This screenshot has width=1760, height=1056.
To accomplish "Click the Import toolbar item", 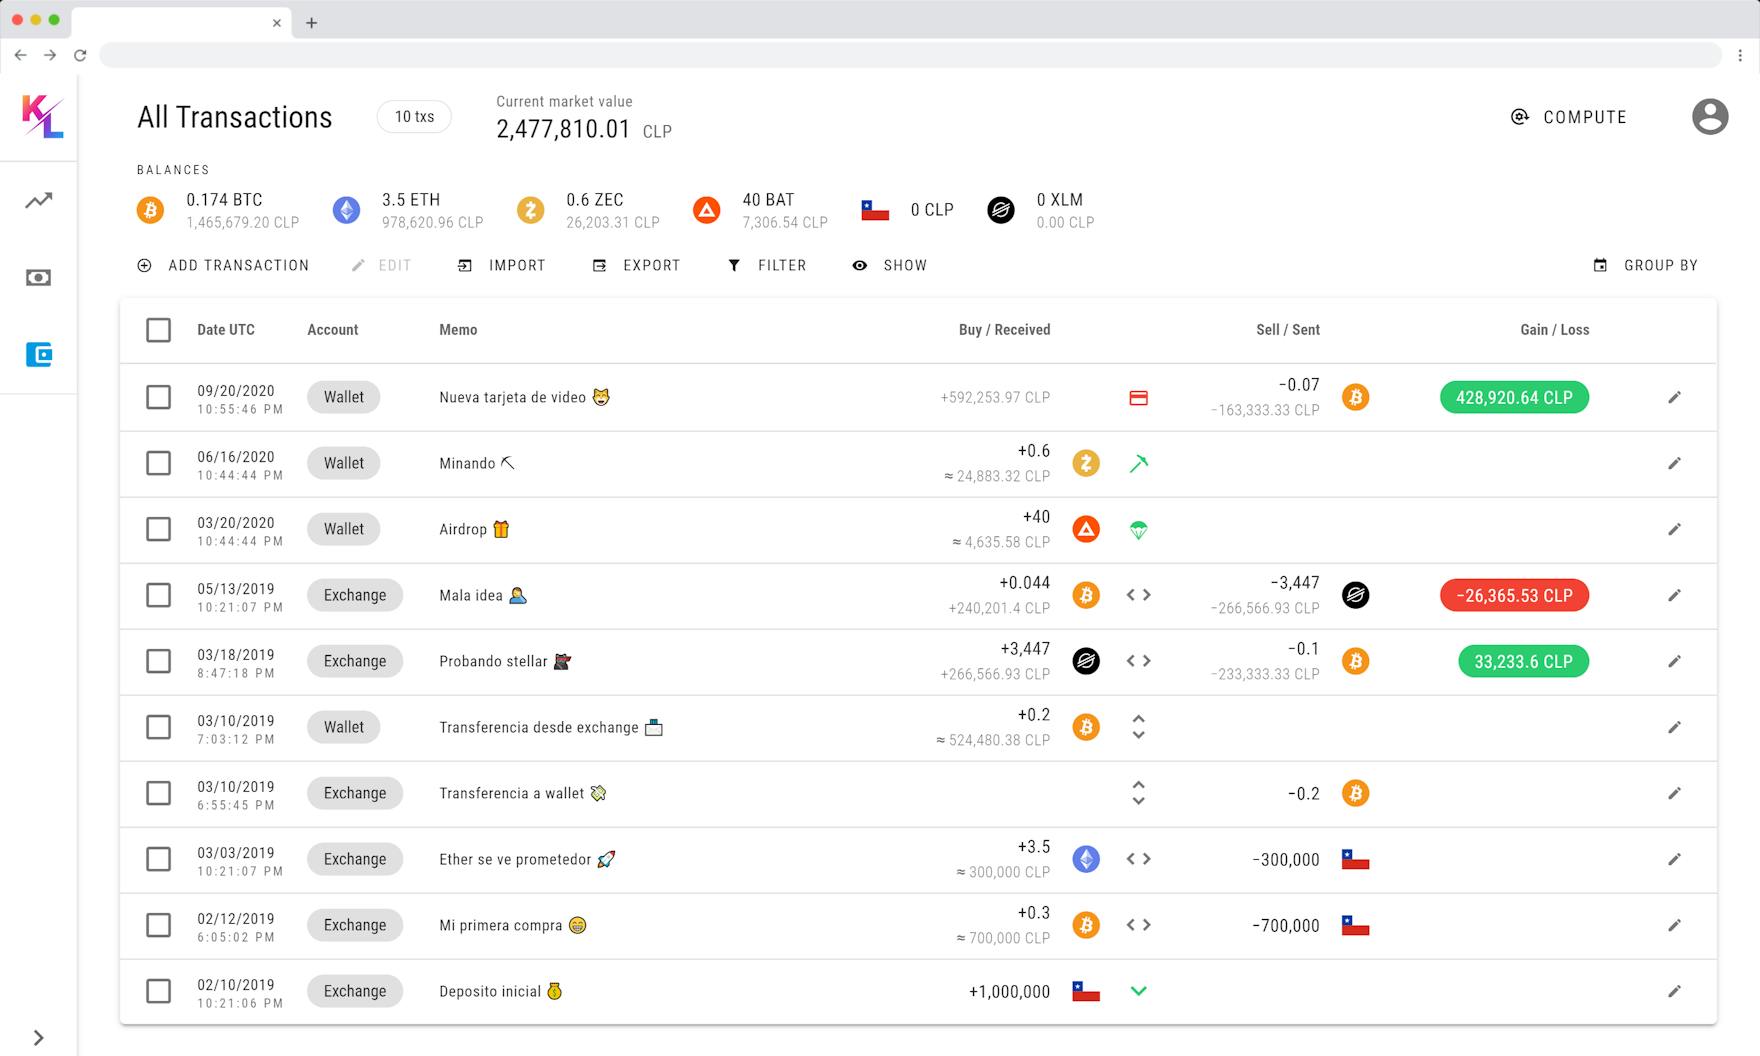I will tap(502, 265).
